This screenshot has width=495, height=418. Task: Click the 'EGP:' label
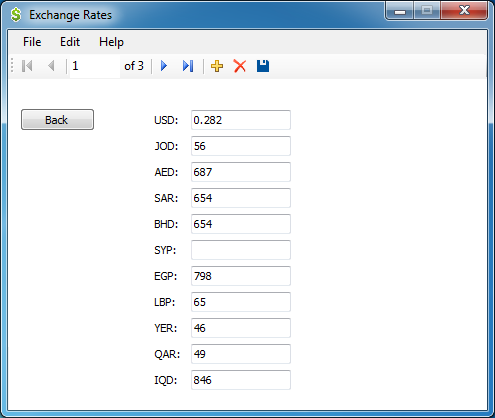[165, 276]
